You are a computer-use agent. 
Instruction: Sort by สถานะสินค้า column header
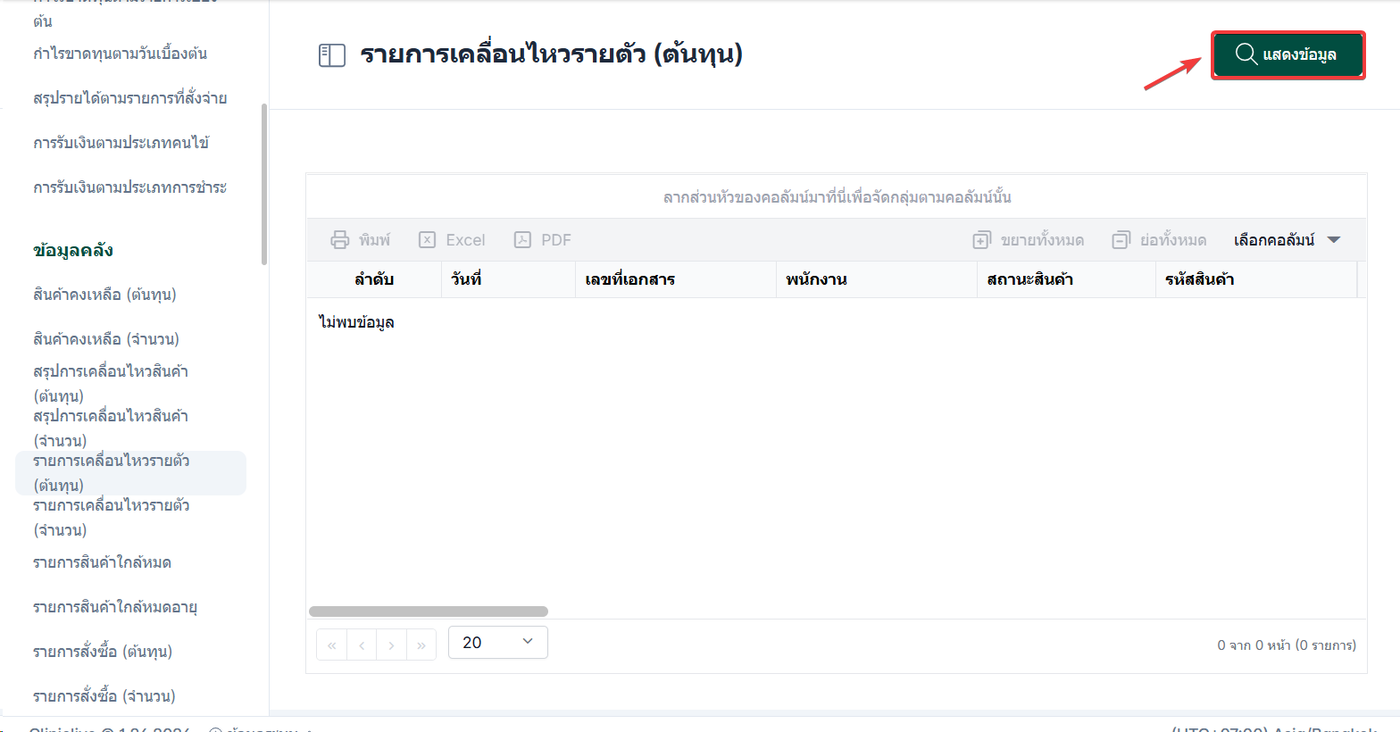click(1066, 280)
